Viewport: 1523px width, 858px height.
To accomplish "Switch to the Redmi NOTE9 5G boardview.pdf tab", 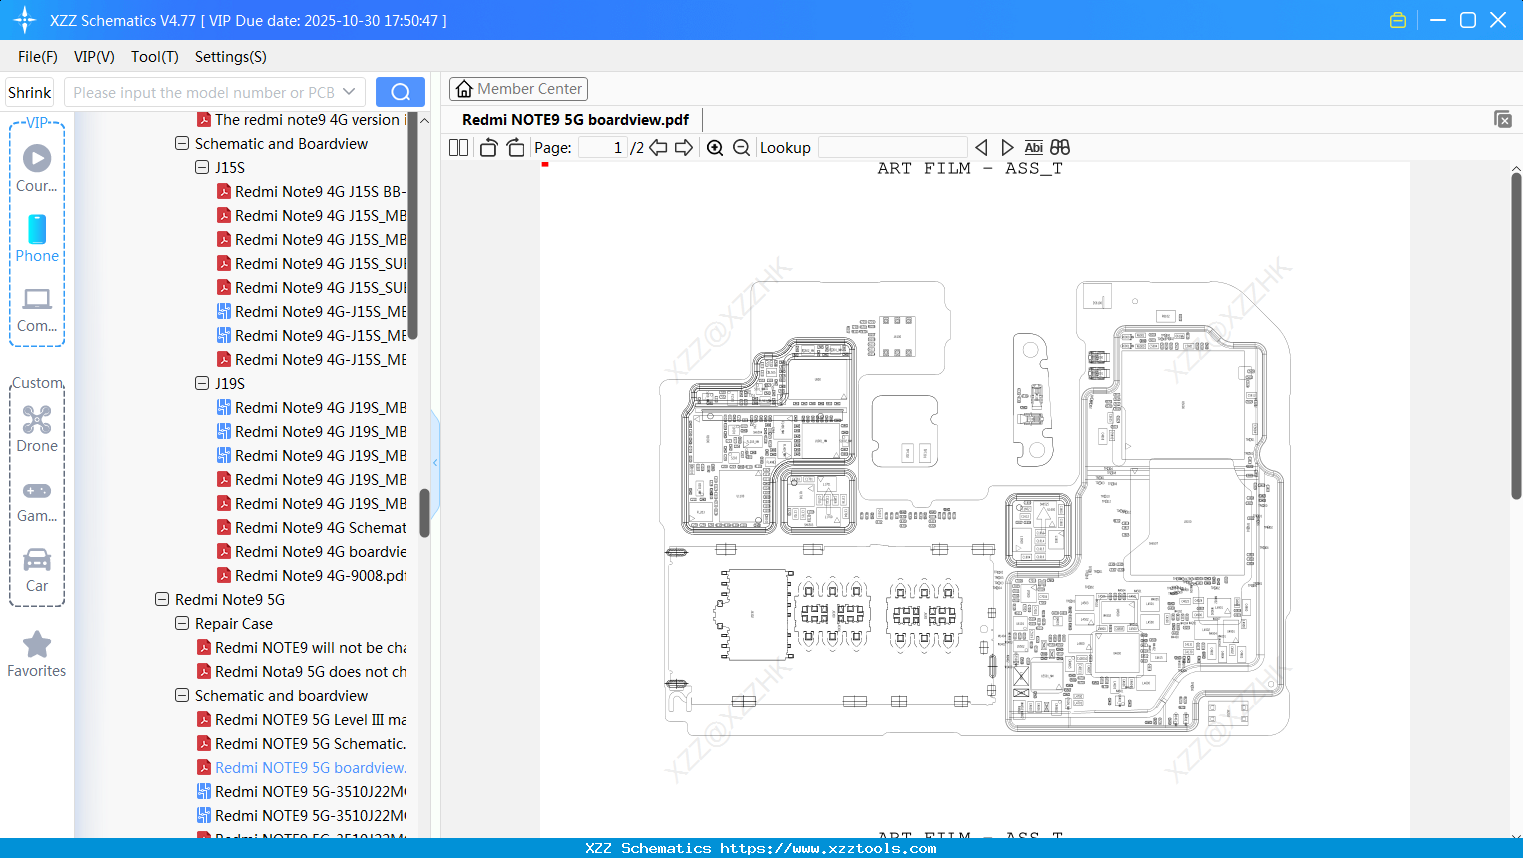I will coord(575,119).
